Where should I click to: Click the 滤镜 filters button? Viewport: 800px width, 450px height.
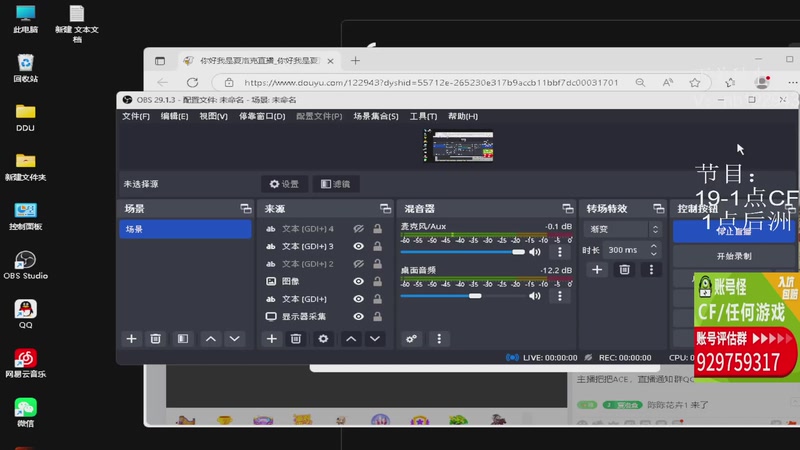coord(336,184)
